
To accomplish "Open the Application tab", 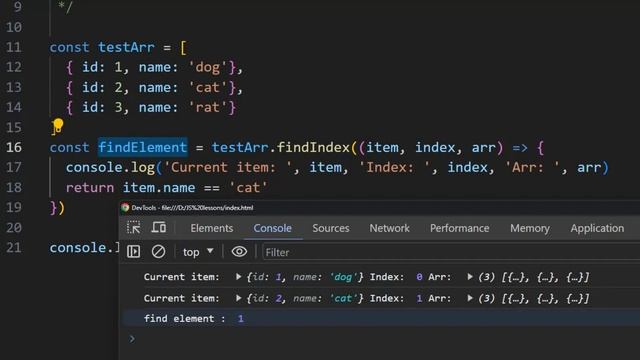I will pos(597,228).
